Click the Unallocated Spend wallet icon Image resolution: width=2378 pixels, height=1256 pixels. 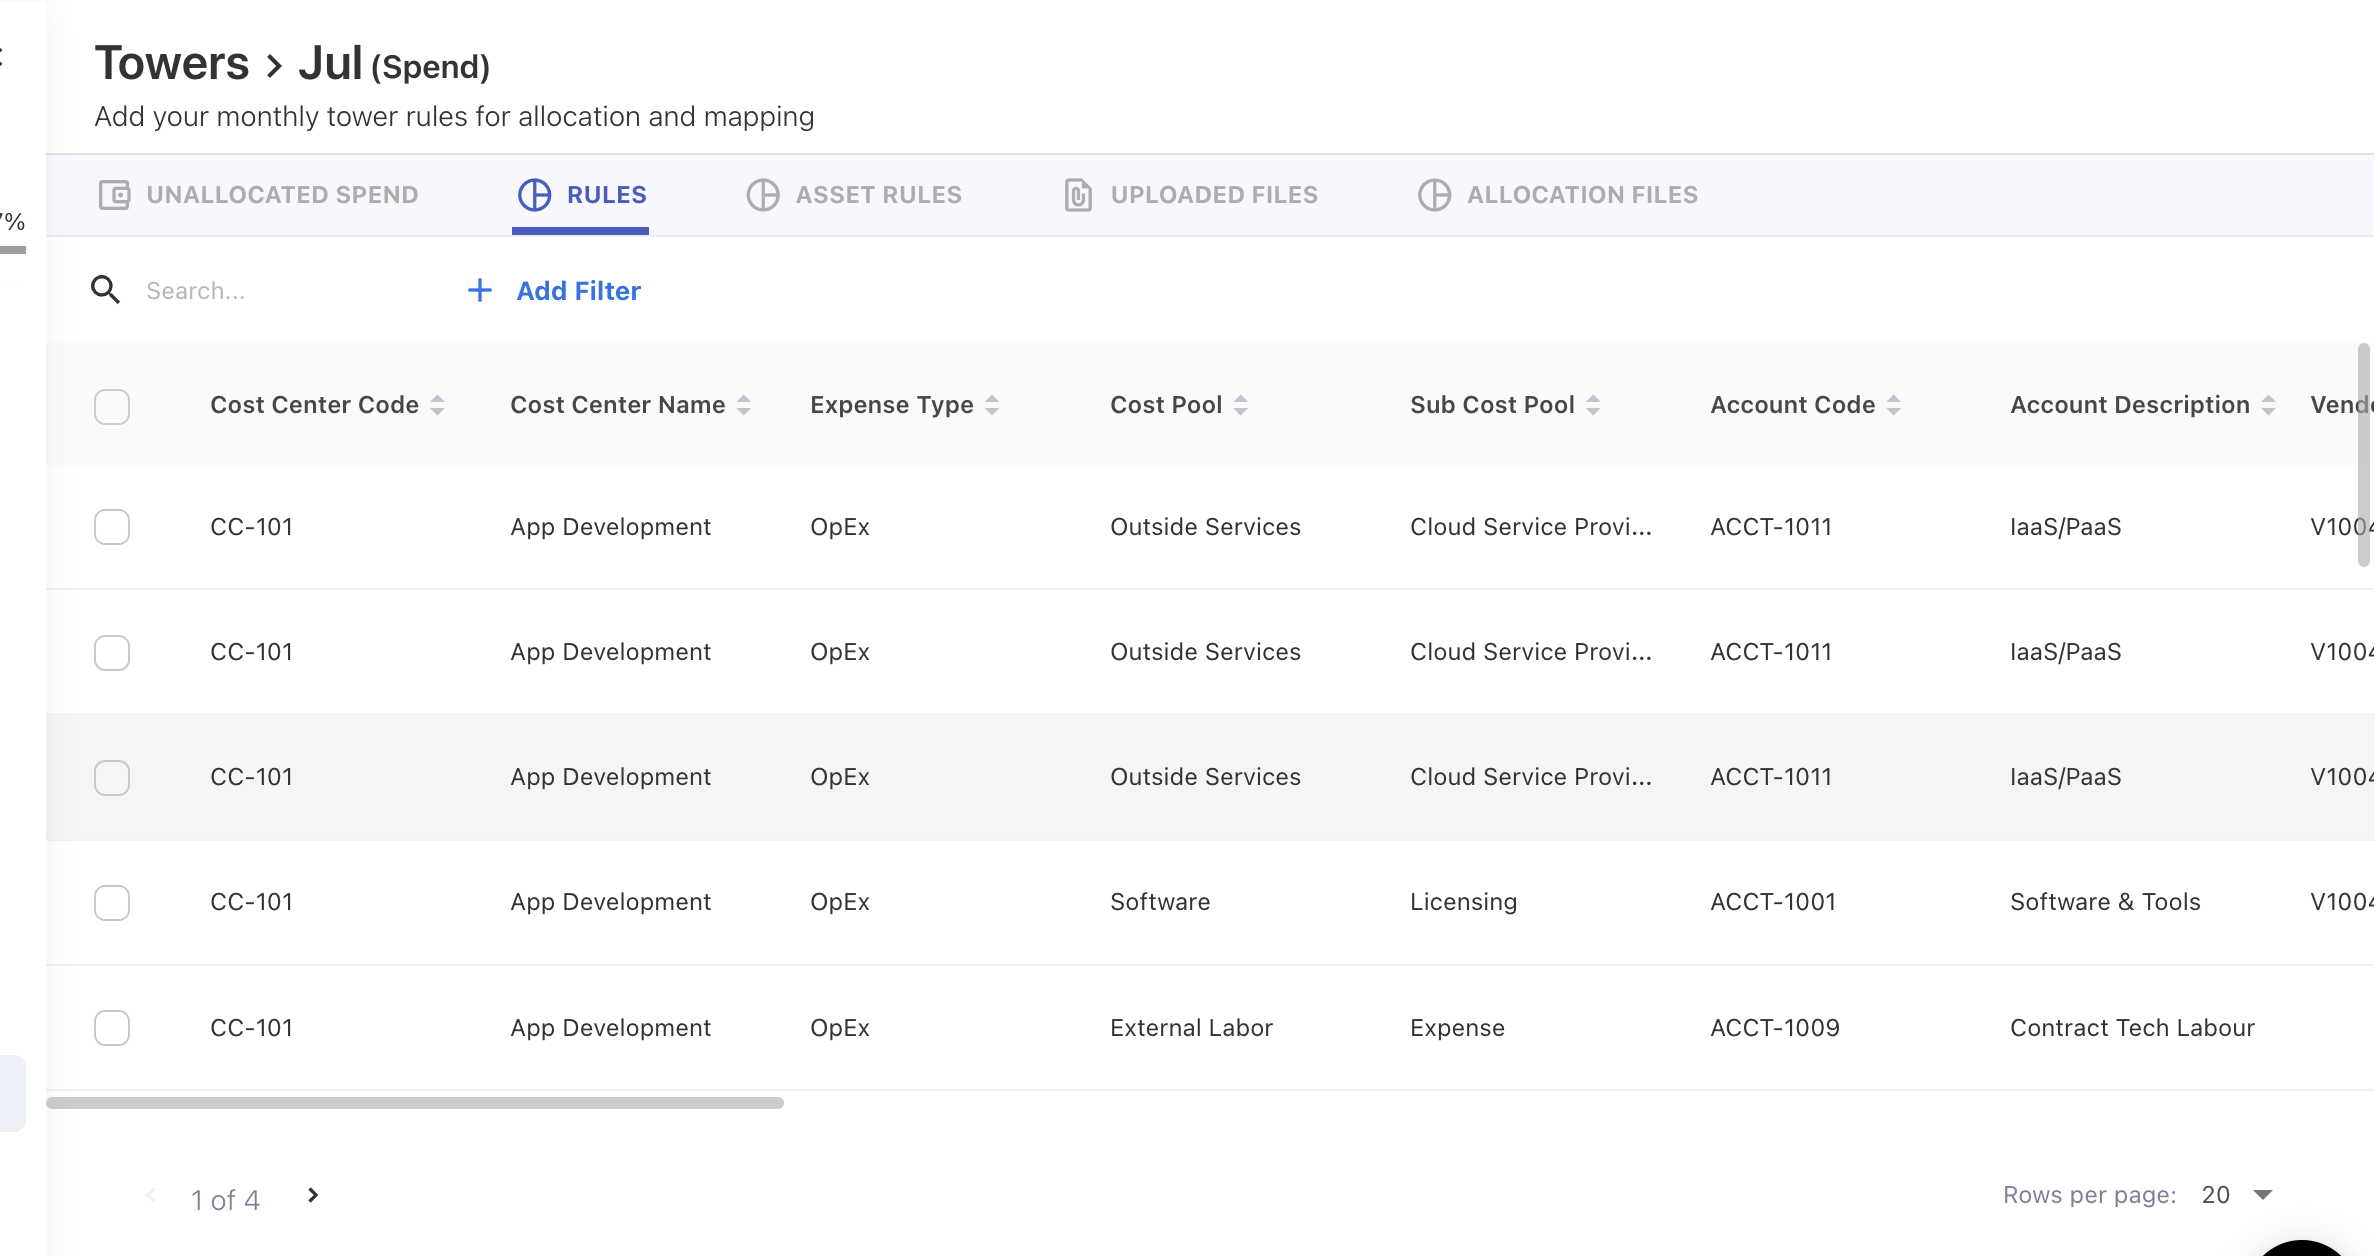(x=114, y=194)
